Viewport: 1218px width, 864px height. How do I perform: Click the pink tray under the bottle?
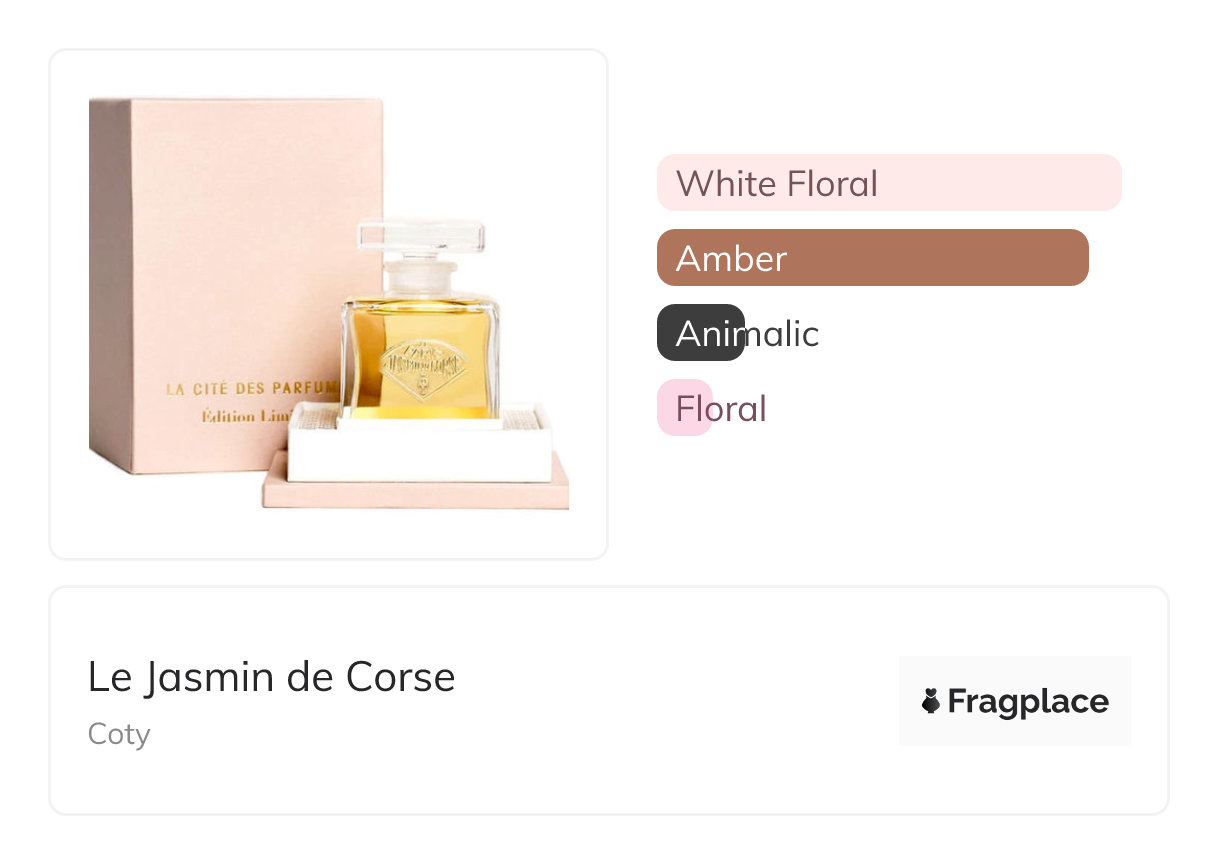(x=415, y=494)
